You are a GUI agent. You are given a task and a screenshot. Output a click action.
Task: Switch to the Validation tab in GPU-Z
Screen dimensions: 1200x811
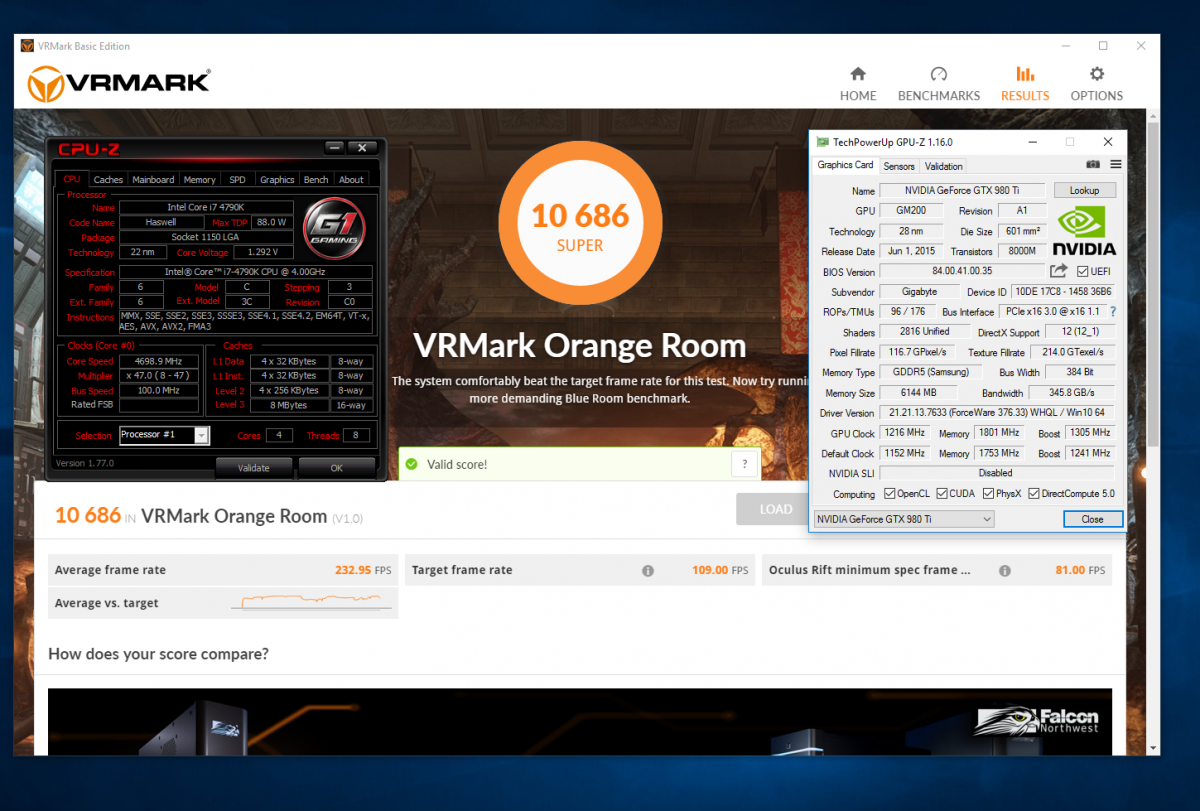coord(944,166)
